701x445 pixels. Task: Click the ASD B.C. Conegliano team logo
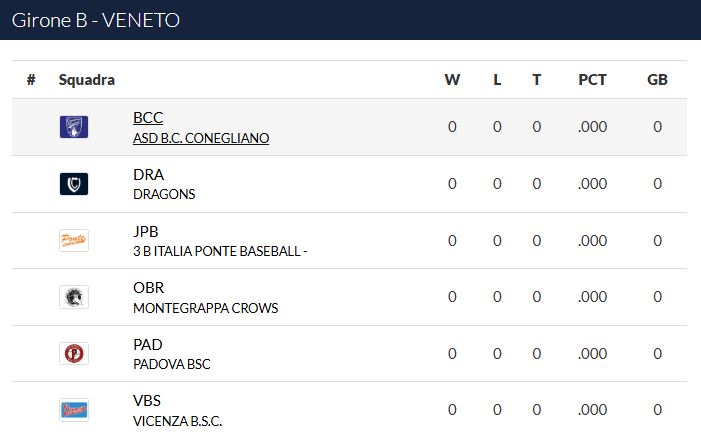coord(74,127)
